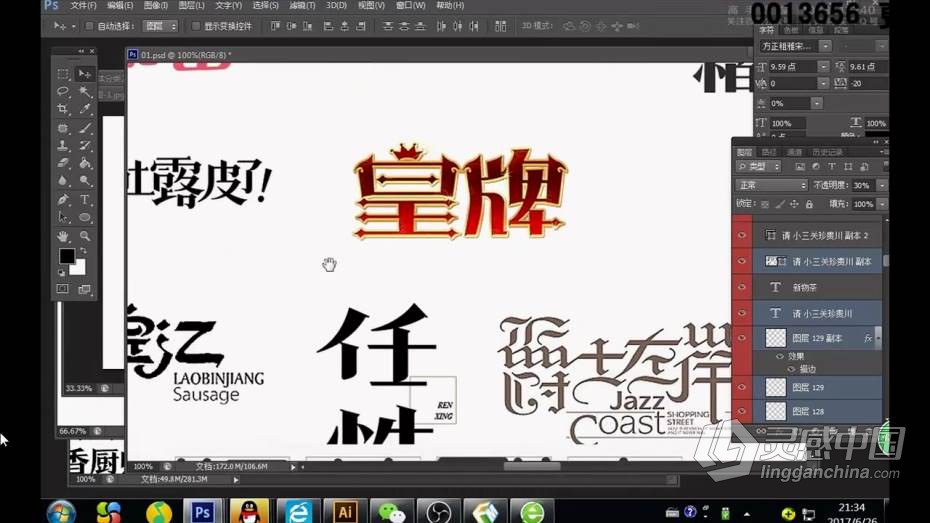Select the Path Selection tool

tap(63, 218)
